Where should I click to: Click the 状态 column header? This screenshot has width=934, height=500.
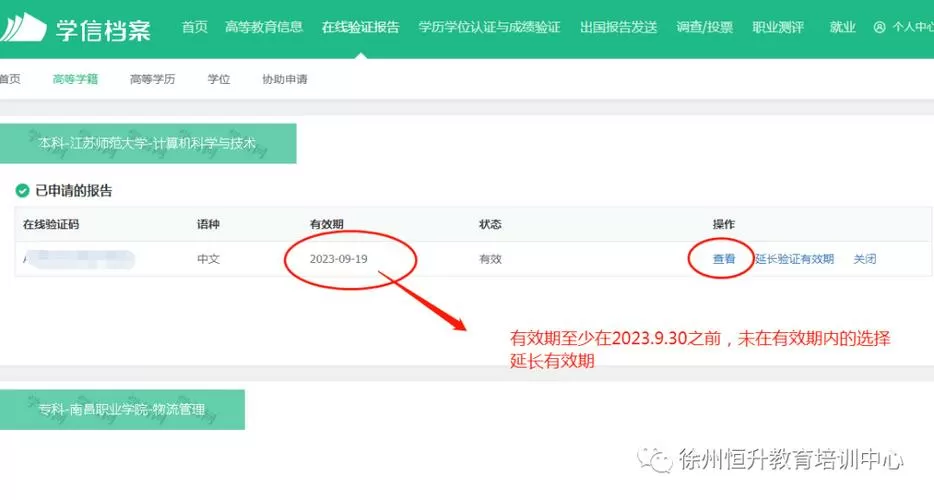pyautogui.click(x=490, y=224)
